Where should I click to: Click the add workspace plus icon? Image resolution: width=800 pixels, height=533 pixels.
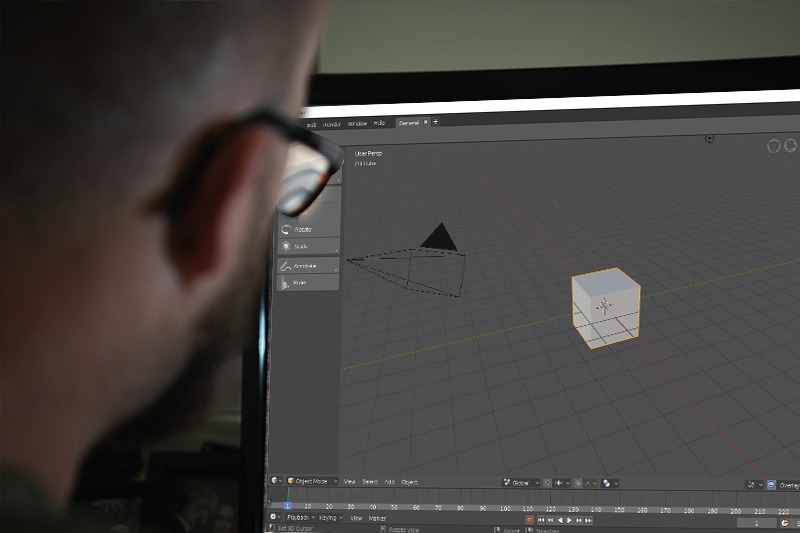click(x=436, y=122)
